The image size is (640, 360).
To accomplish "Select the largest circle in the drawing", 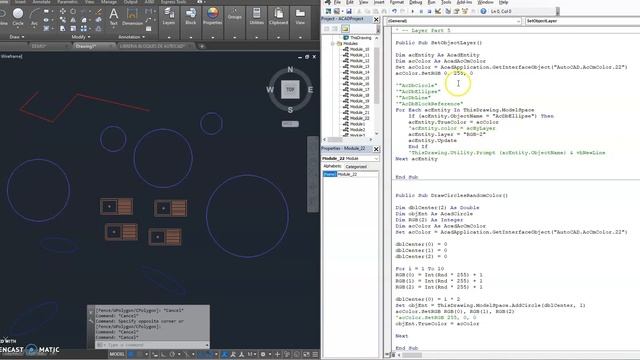I will point(247,216).
